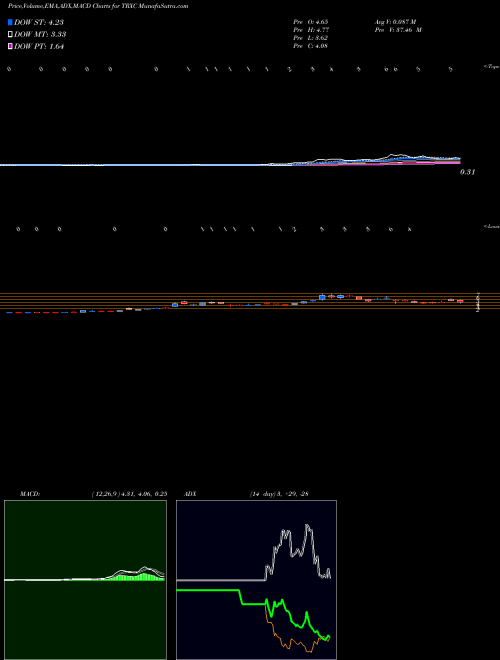Click the 'Pre O: 4.65' open value

[311, 21]
